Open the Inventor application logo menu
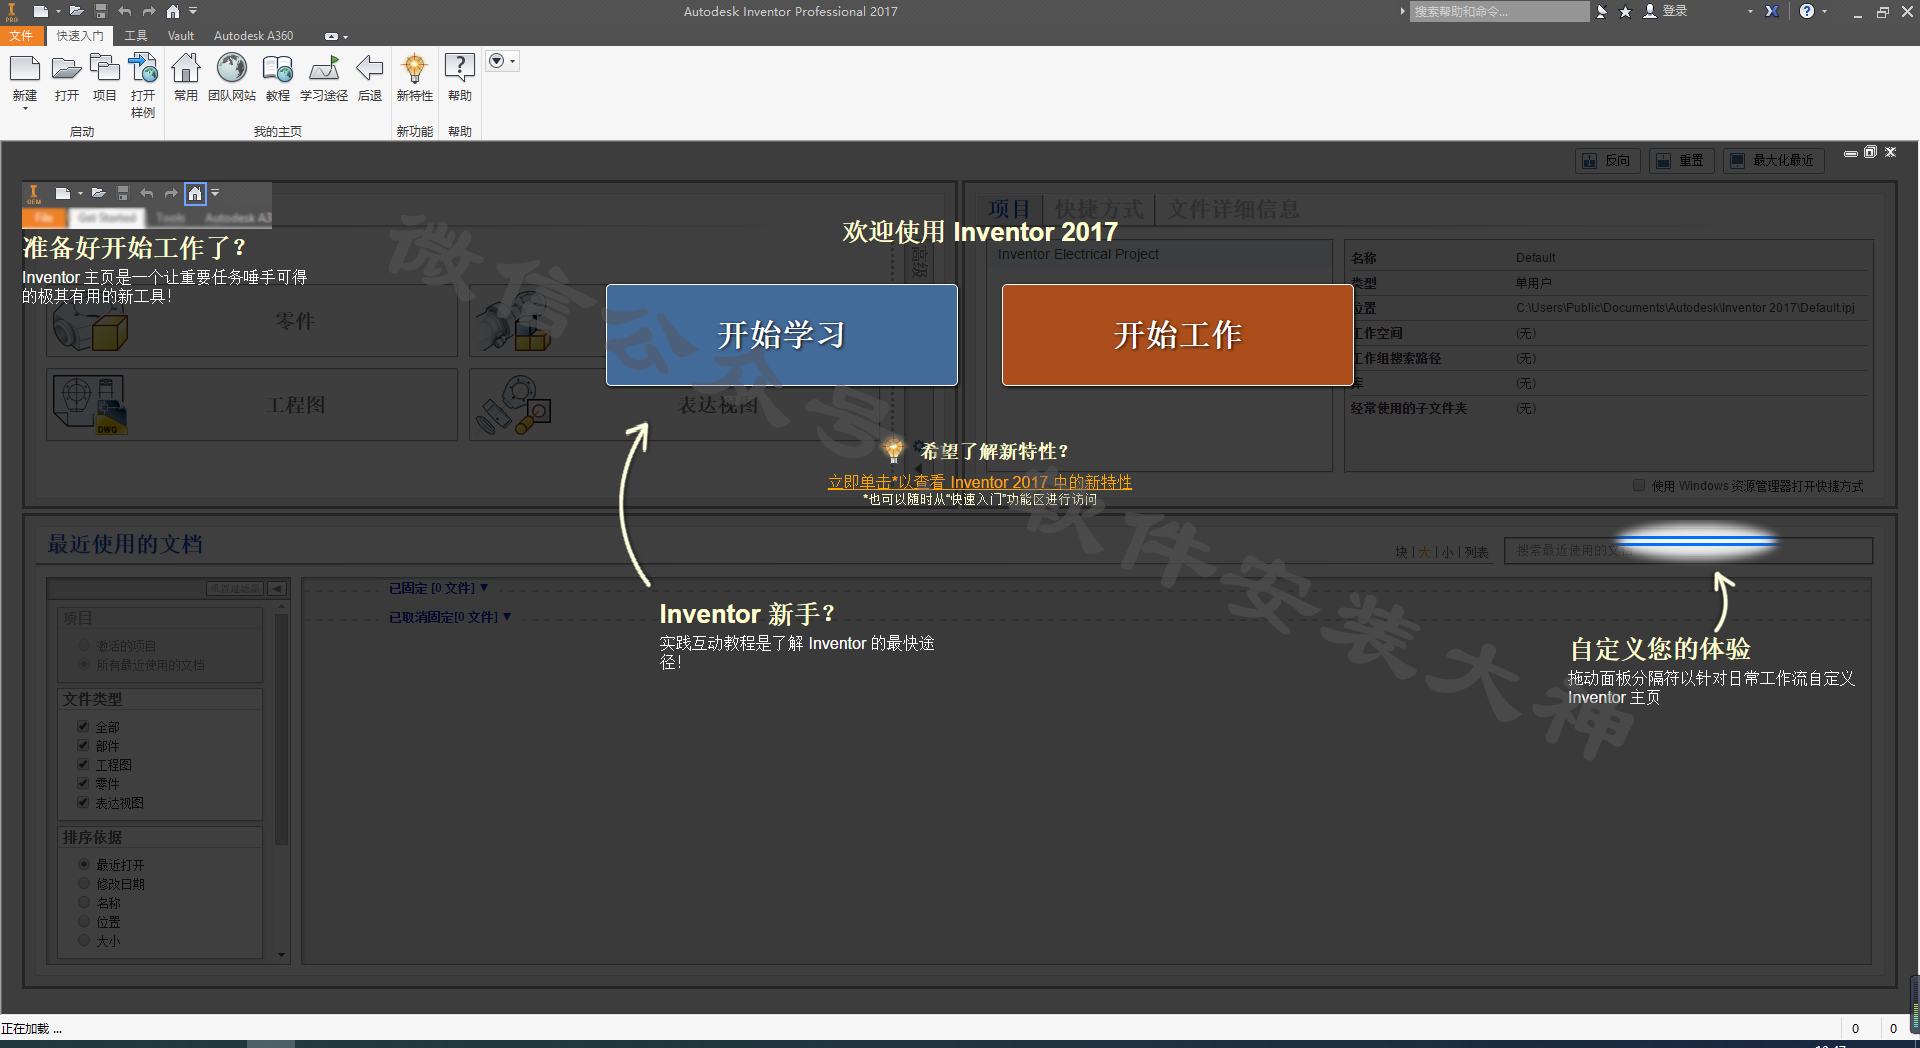 click(12, 11)
